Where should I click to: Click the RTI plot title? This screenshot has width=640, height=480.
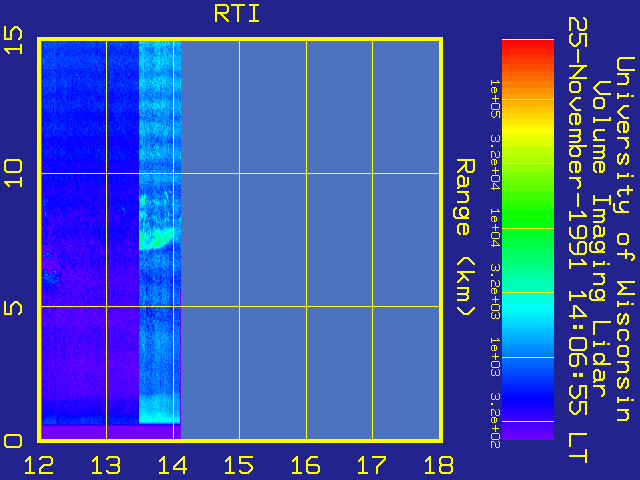(x=237, y=14)
